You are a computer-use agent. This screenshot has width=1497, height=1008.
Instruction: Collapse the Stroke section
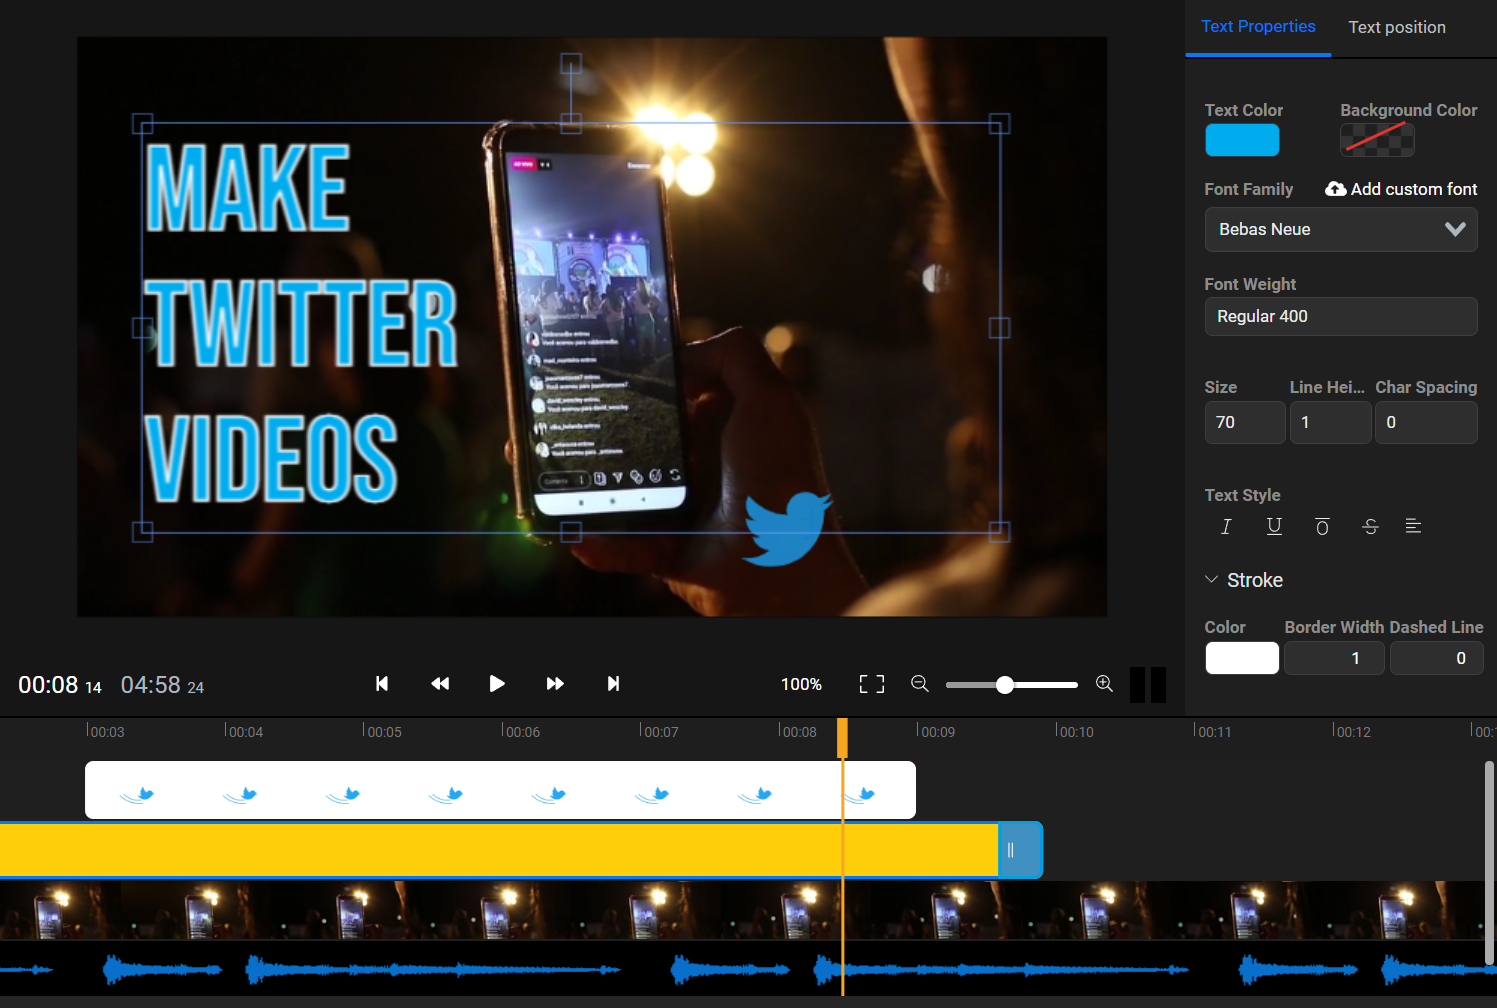point(1212,579)
